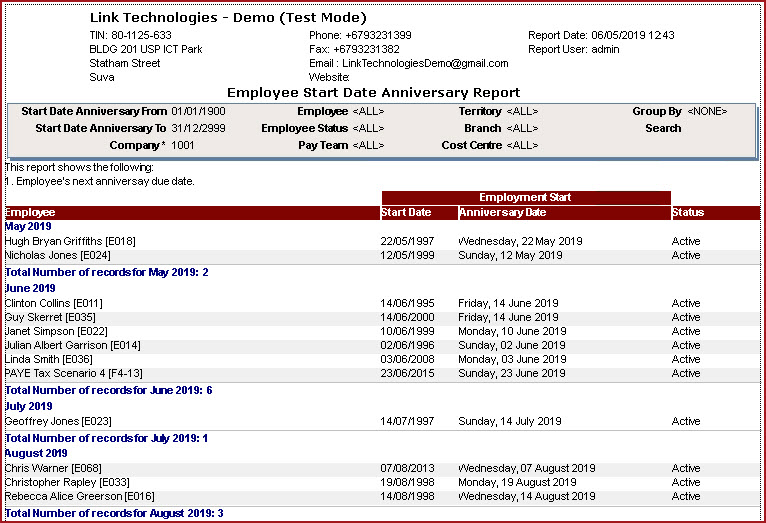Click the Employee column header

click(30, 212)
